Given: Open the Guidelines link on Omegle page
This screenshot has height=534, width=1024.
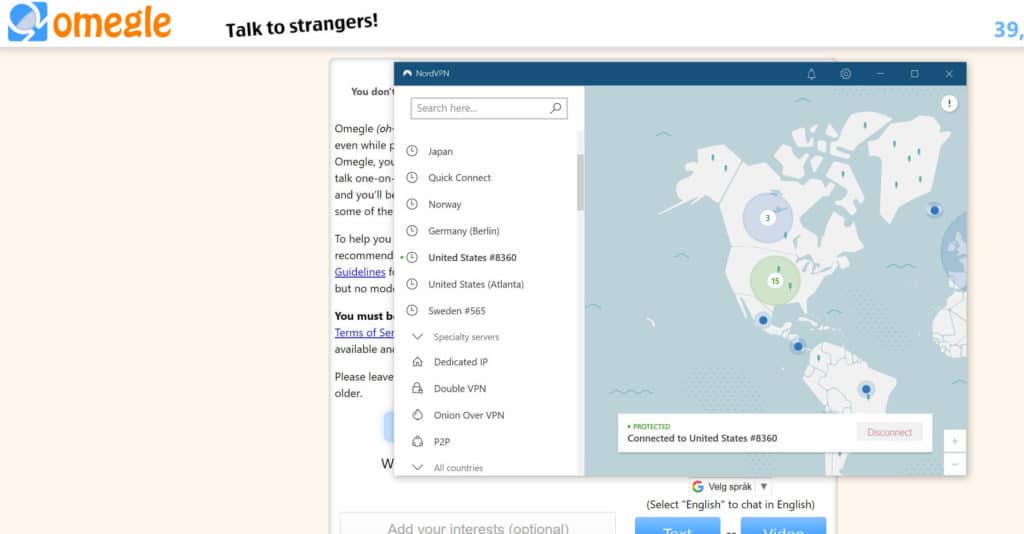Looking at the screenshot, I should [x=360, y=272].
